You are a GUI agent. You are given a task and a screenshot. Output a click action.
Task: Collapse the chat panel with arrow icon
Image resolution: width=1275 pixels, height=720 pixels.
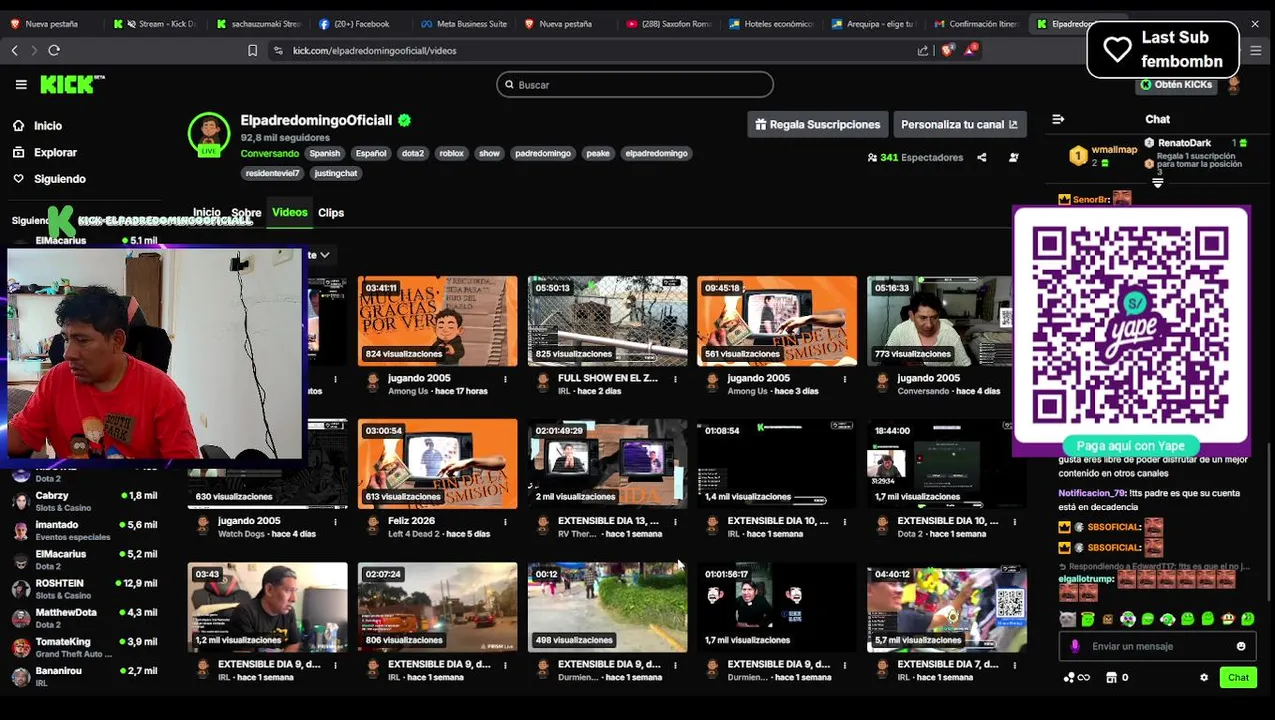1058,119
